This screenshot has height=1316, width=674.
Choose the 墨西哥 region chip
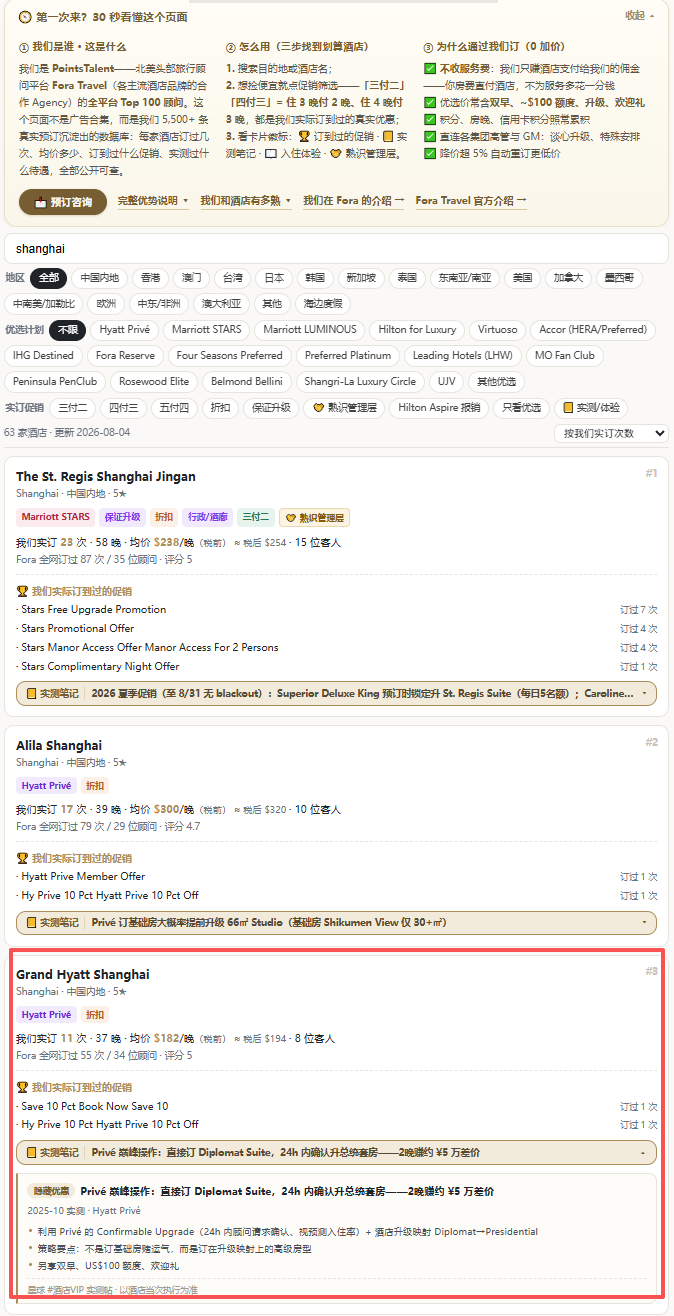tap(621, 277)
